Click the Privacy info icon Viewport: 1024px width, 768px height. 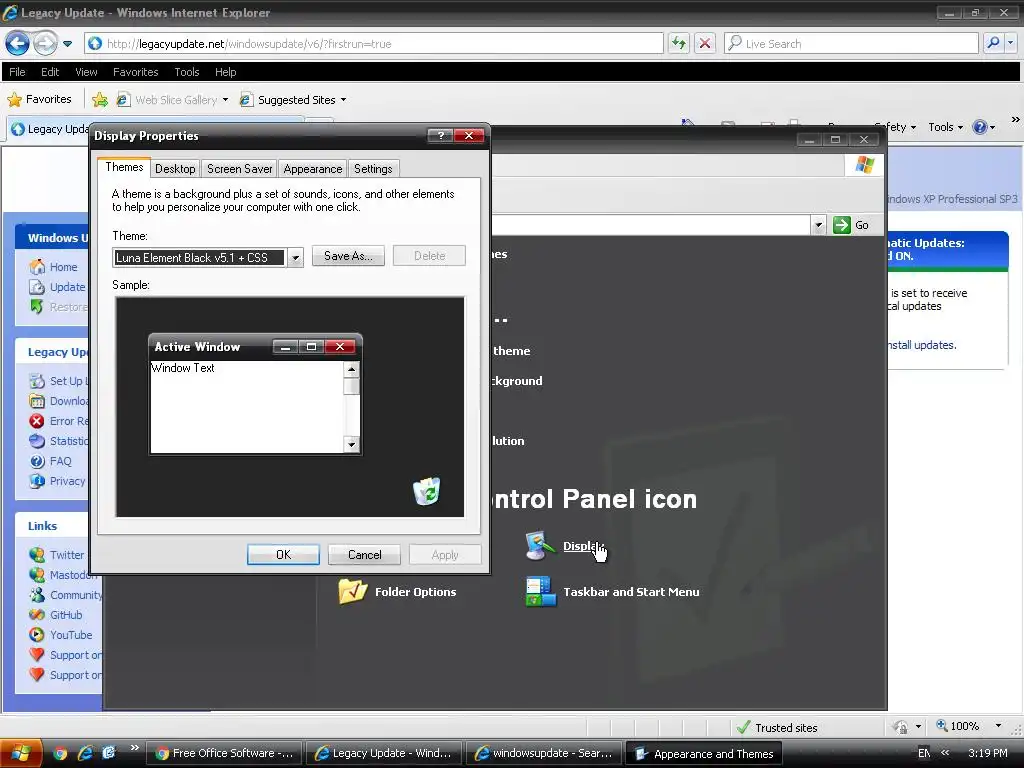[37, 481]
